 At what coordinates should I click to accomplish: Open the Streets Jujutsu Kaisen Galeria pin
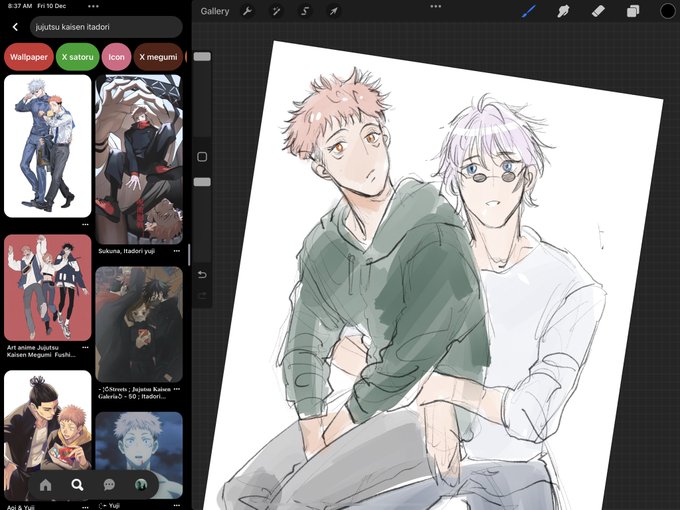[x=139, y=324]
